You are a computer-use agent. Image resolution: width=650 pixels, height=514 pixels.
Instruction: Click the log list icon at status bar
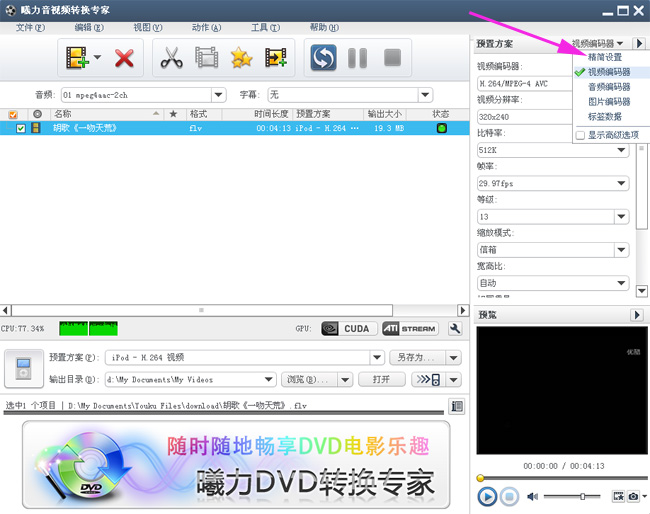click(457, 406)
